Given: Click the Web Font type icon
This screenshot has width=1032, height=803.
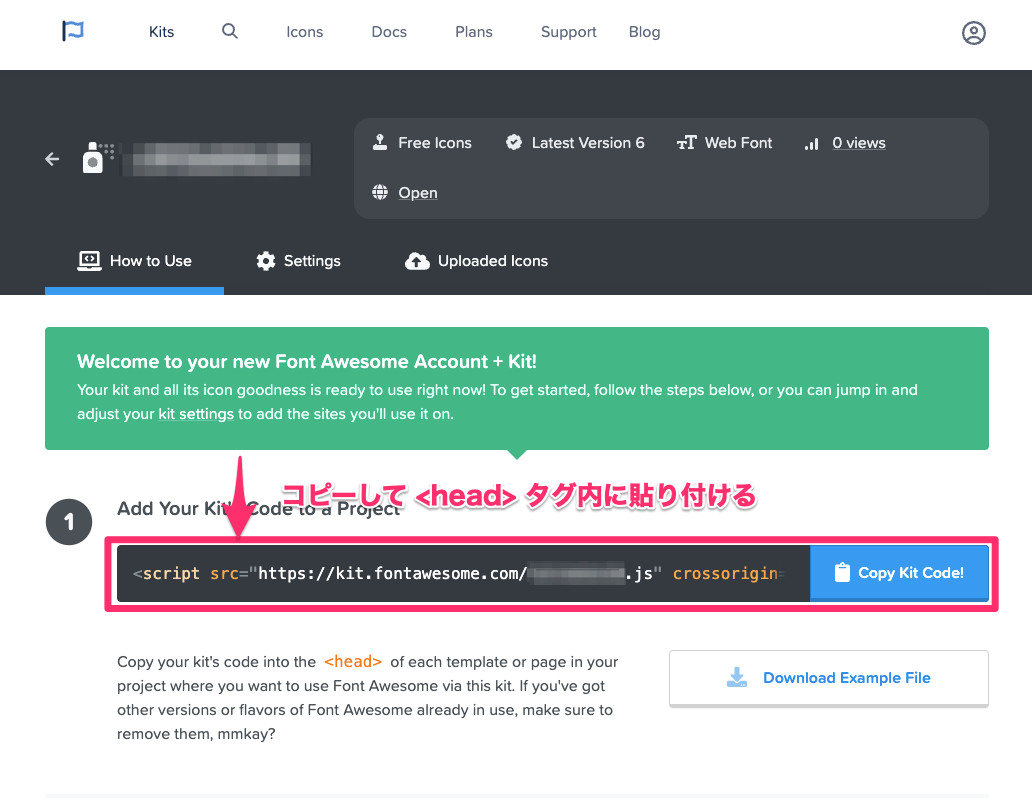Looking at the screenshot, I should pos(686,143).
